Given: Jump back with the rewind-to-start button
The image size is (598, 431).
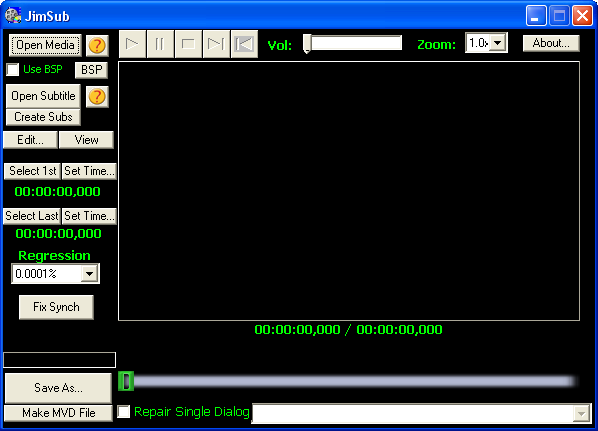Looking at the screenshot, I should click(244, 44).
